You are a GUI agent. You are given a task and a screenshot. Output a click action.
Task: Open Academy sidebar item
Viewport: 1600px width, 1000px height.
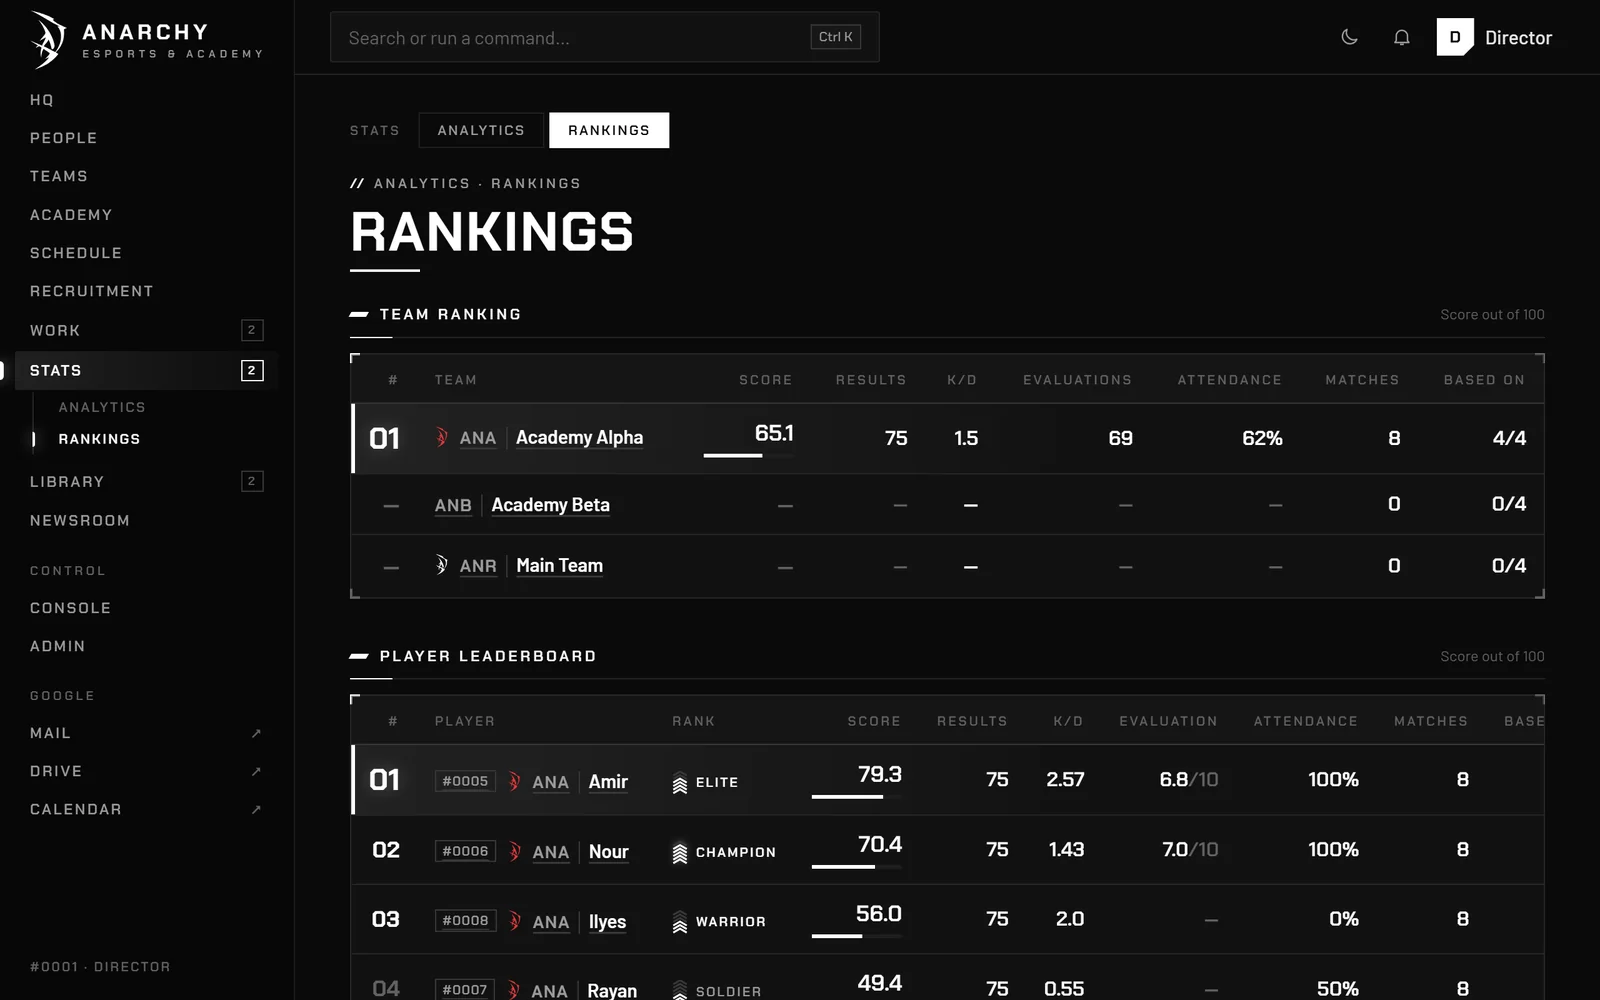point(71,215)
